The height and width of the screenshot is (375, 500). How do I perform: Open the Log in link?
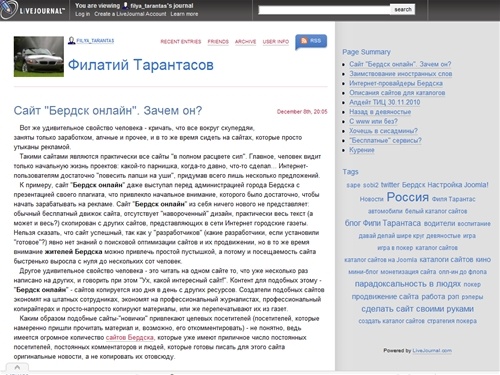(82, 14)
